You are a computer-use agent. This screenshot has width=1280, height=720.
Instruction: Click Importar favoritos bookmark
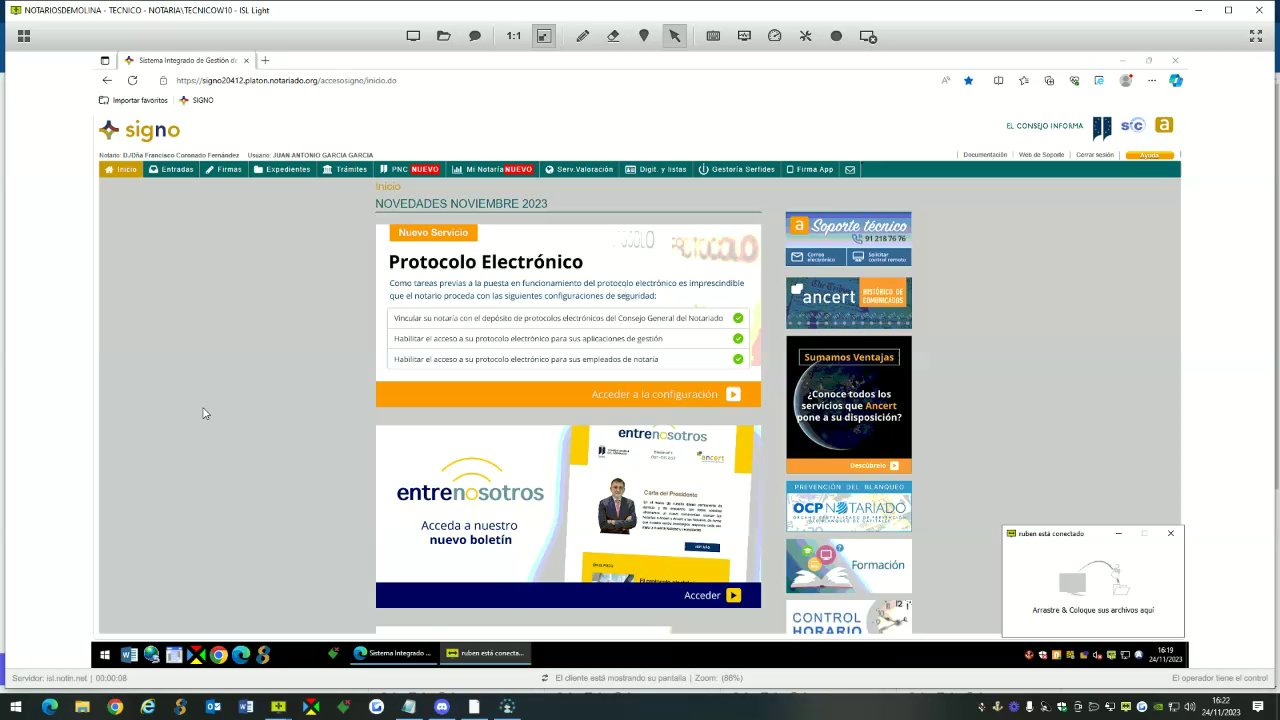click(133, 100)
